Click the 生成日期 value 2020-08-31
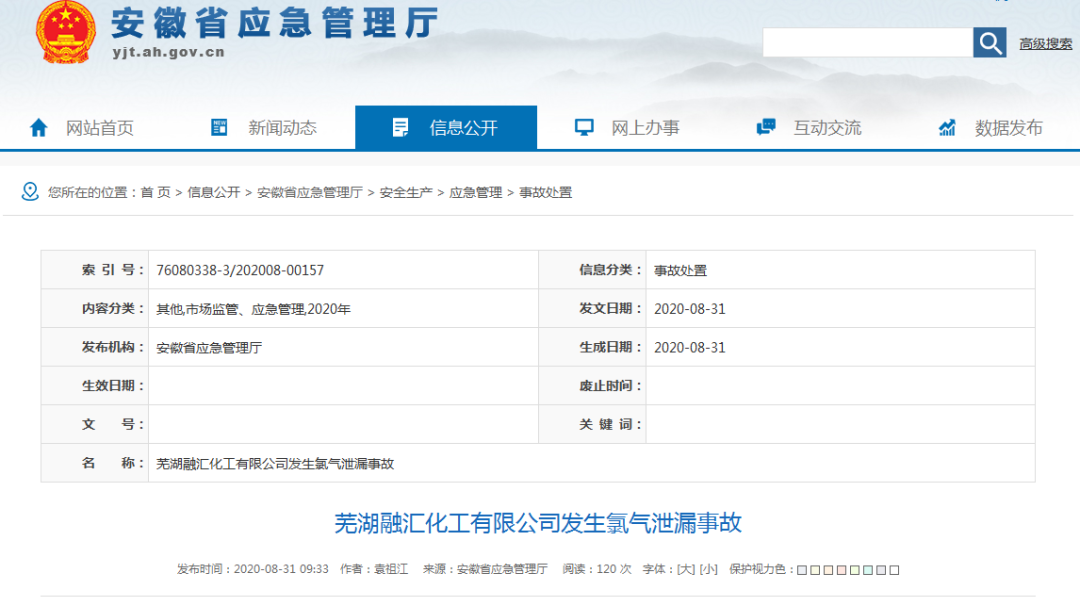The height and width of the screenshot is (606, 1080). (x=689, y=348)
